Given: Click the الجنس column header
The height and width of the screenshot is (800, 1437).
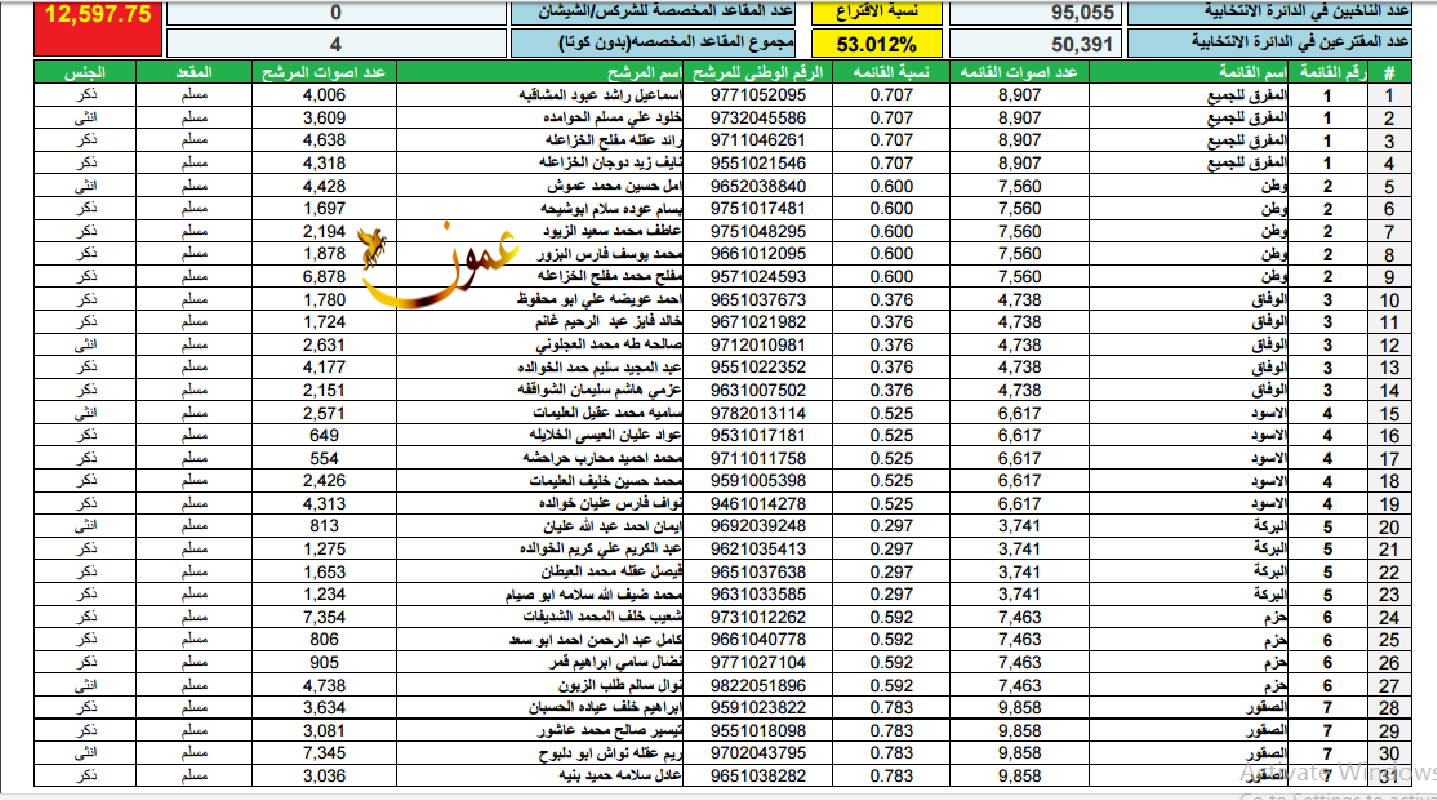Looking at the screenshot, I should [84, 73].
